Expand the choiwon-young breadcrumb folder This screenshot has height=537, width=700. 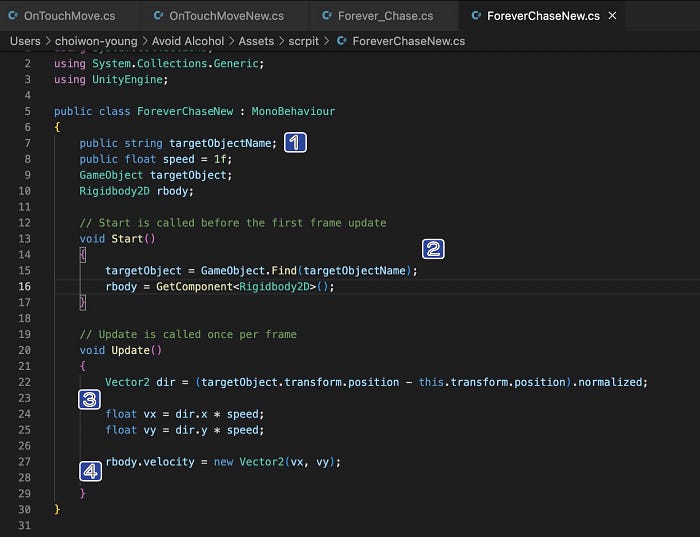click(x=96, y=41)
